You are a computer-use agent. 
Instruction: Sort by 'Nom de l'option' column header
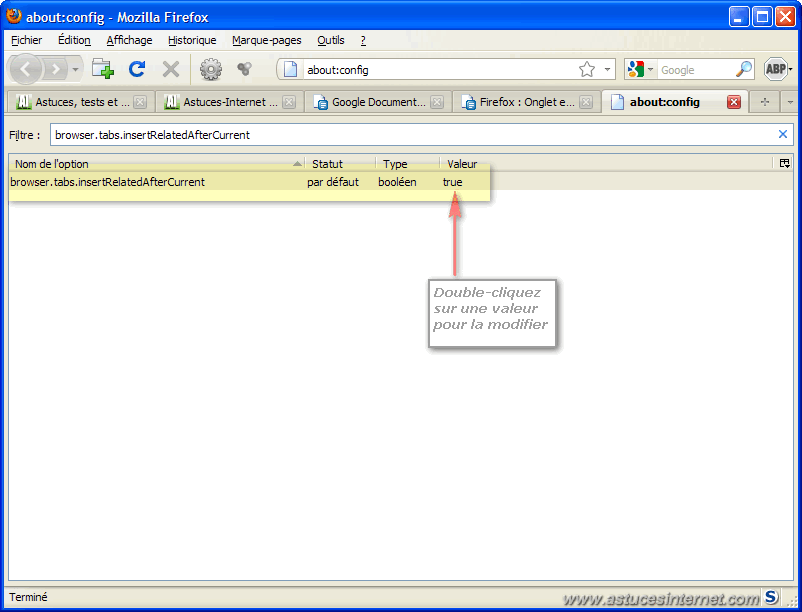click(x=157, y=164)
